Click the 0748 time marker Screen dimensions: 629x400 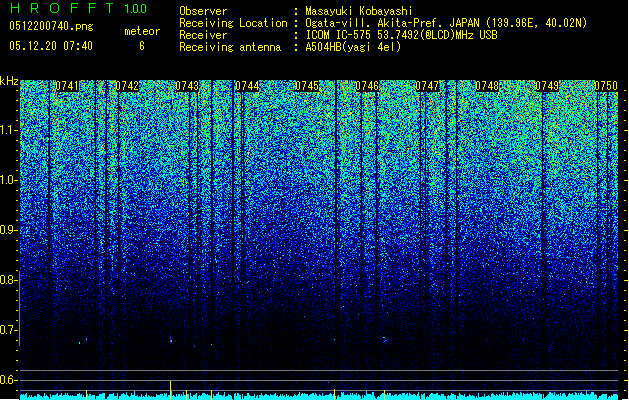pyautogui.click(x=487, y=86)
